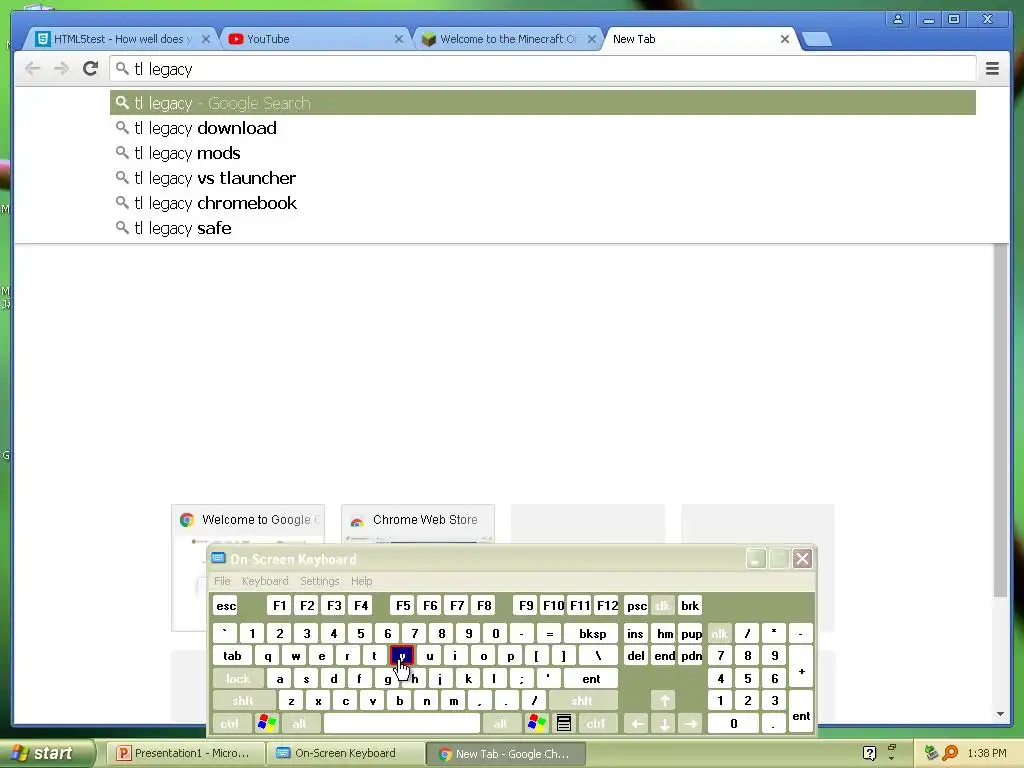Select 'tl legacy safe' suggestion

tap(543, 228)
